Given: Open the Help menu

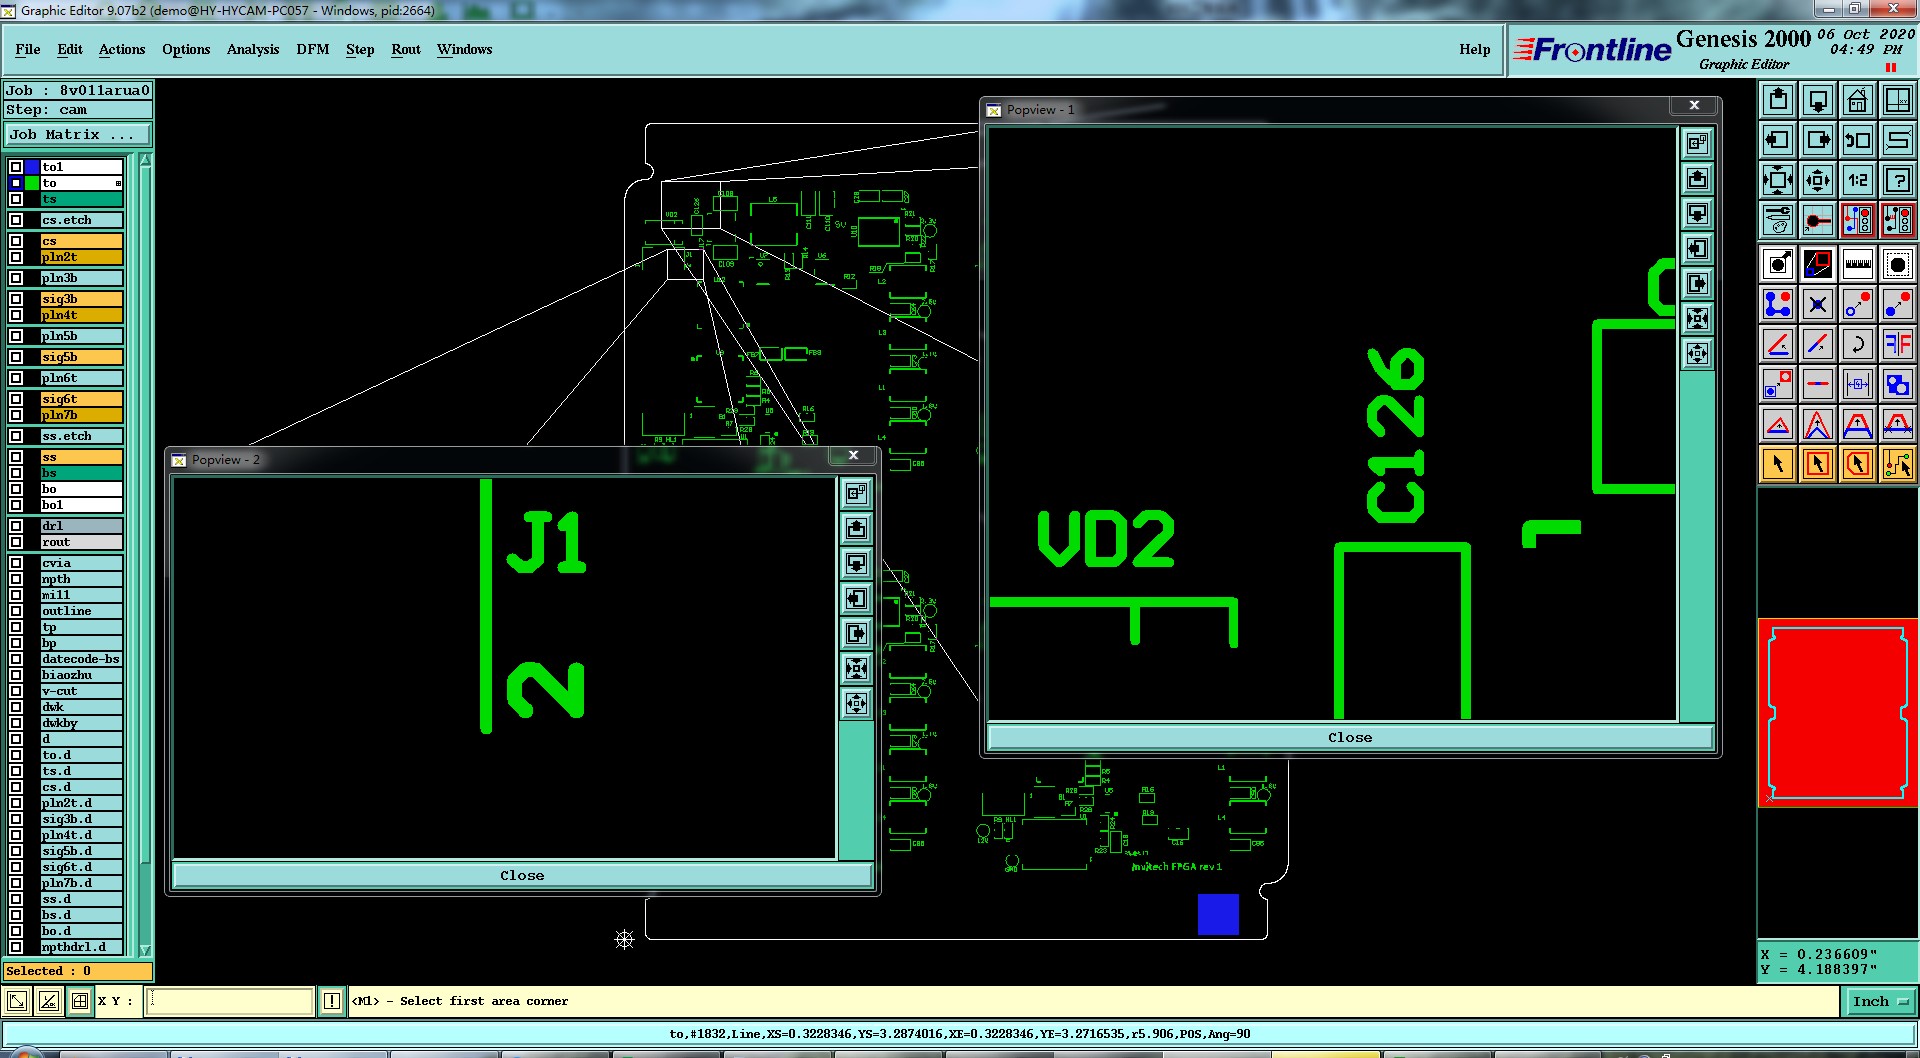Looking at the screenshot, I should point(1474,49).
